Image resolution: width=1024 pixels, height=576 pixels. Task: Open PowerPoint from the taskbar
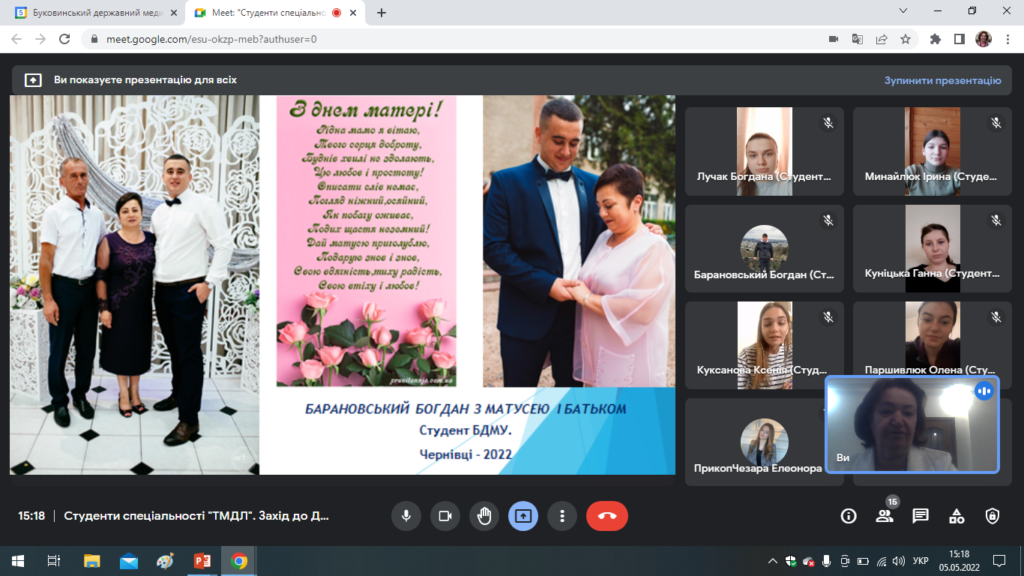point(202,560)
